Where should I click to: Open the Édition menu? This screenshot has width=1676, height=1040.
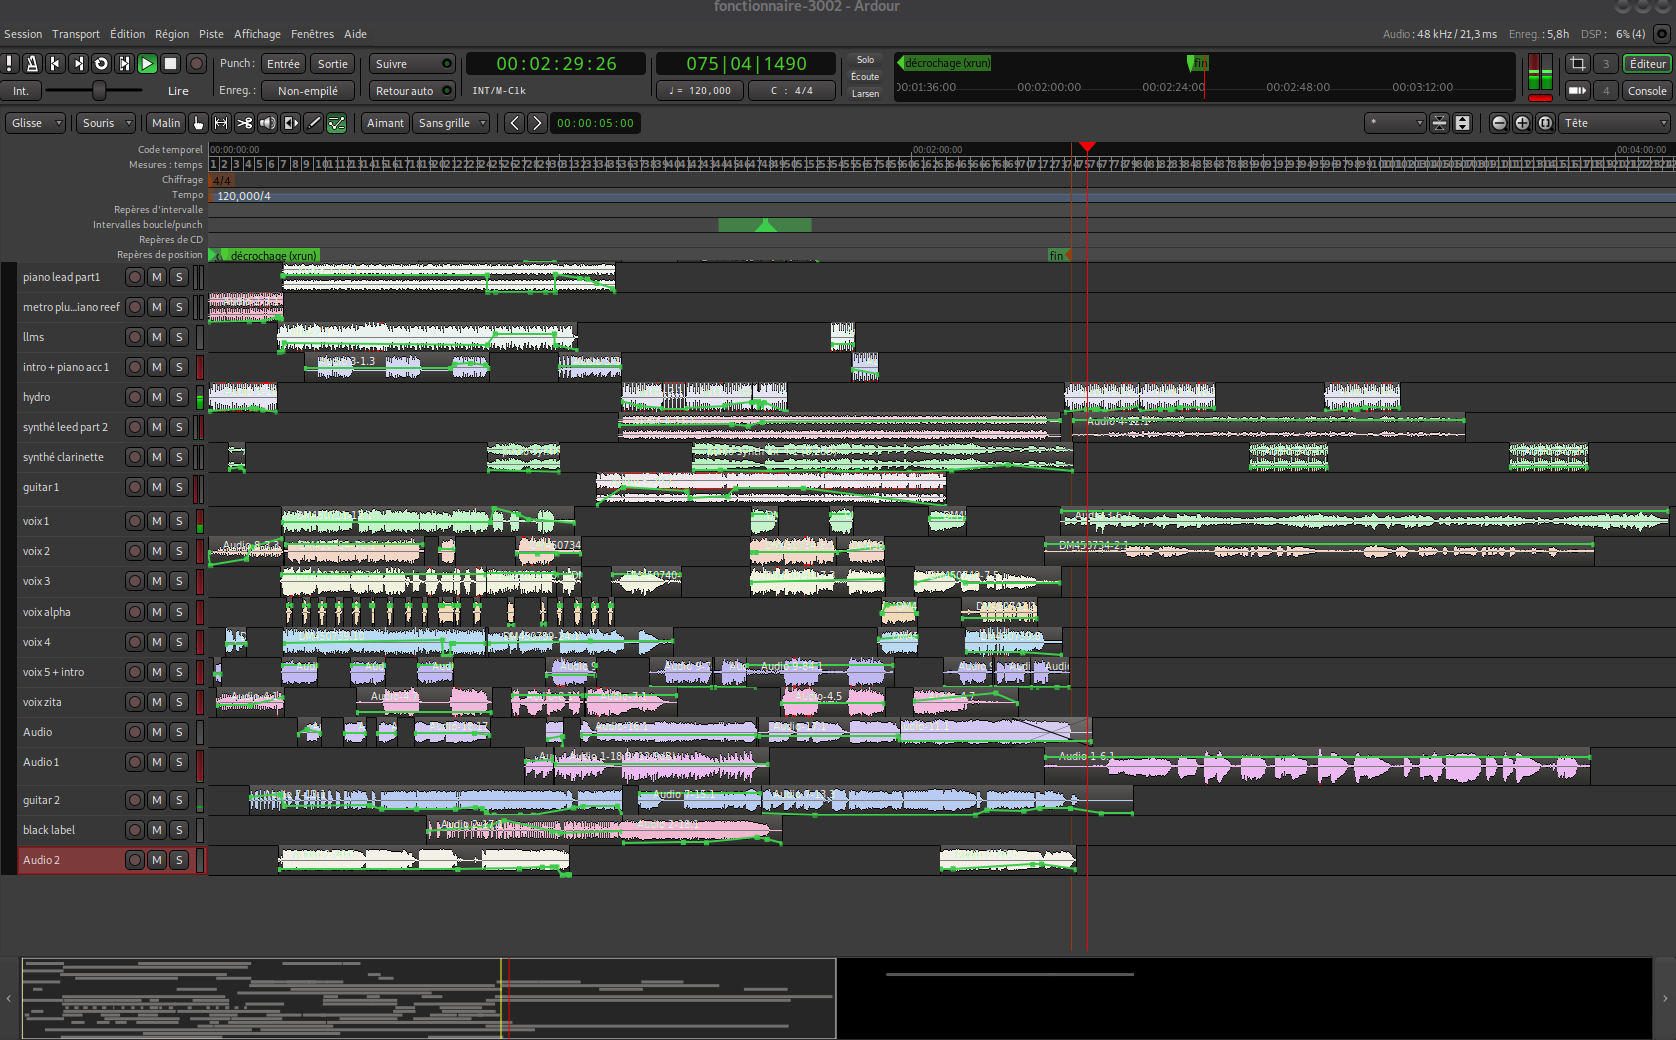pyautogui.click(x=127, y=34)
